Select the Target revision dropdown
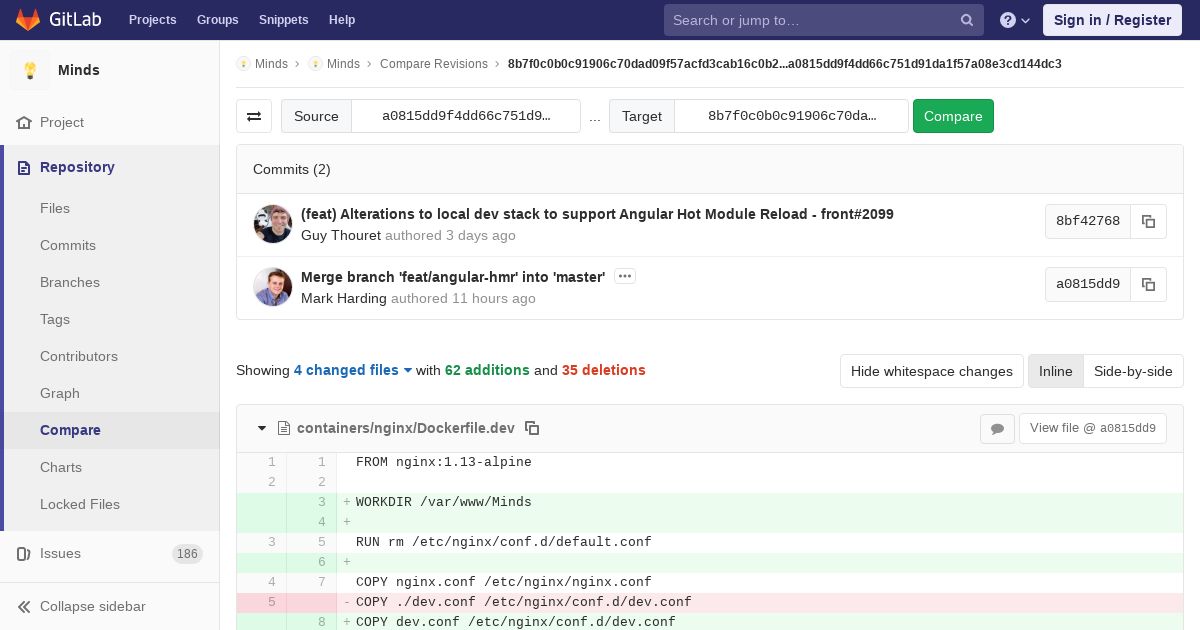This screenshot has height=630, width=1200. tap(792, 116)
